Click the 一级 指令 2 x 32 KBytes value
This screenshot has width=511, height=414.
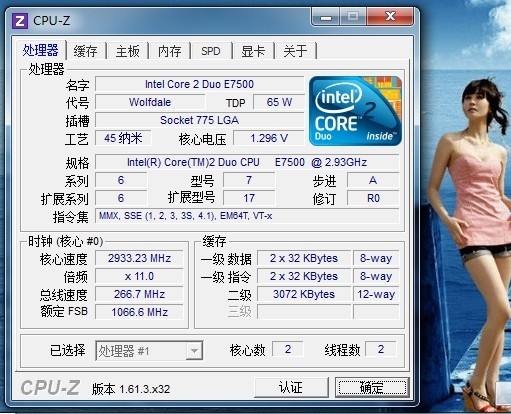(x=304, y=276)
